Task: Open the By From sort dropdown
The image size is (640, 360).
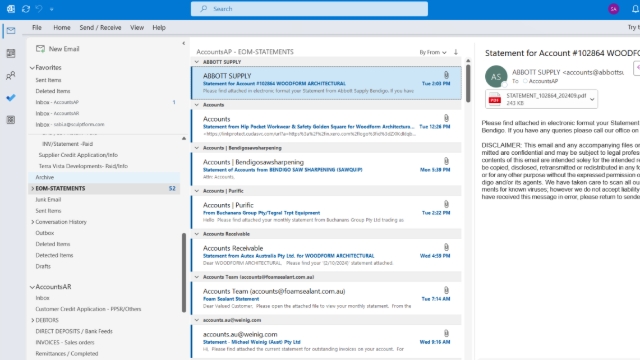Action: coord(433,52)
